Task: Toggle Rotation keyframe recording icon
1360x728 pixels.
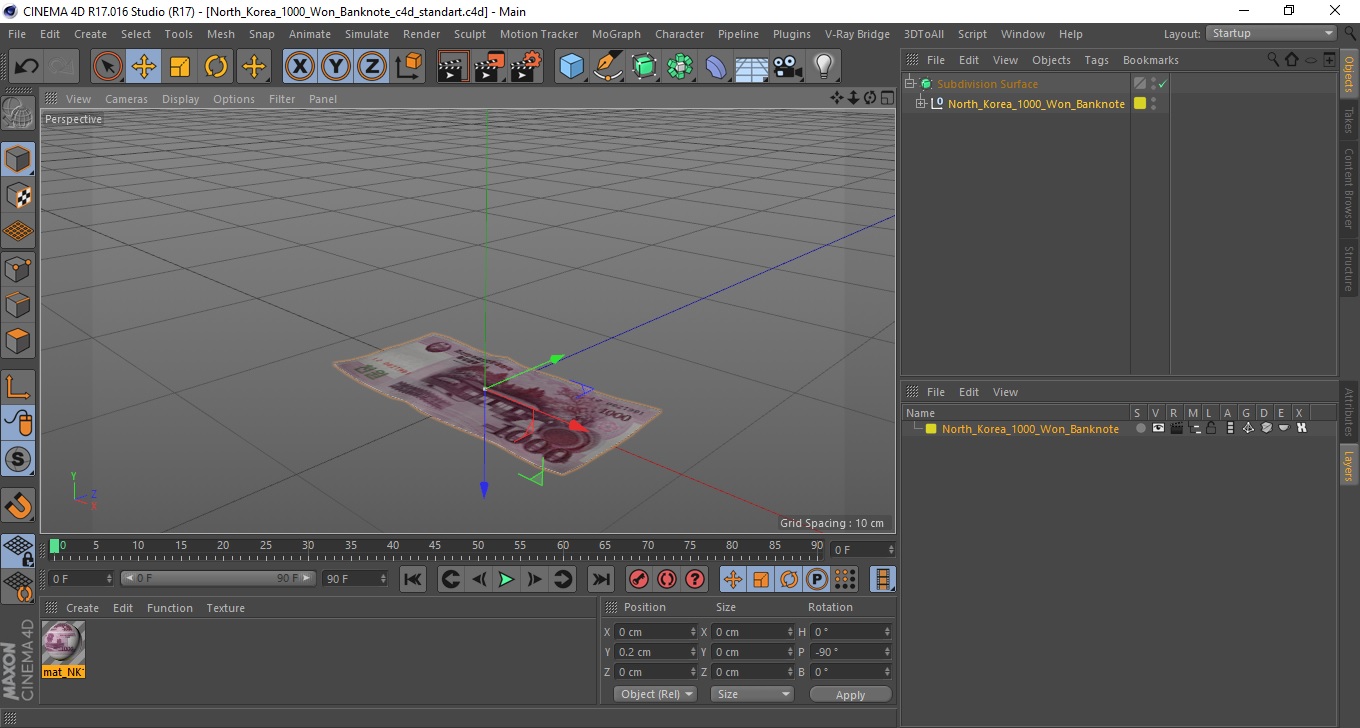Action: (x=789, y=579)
